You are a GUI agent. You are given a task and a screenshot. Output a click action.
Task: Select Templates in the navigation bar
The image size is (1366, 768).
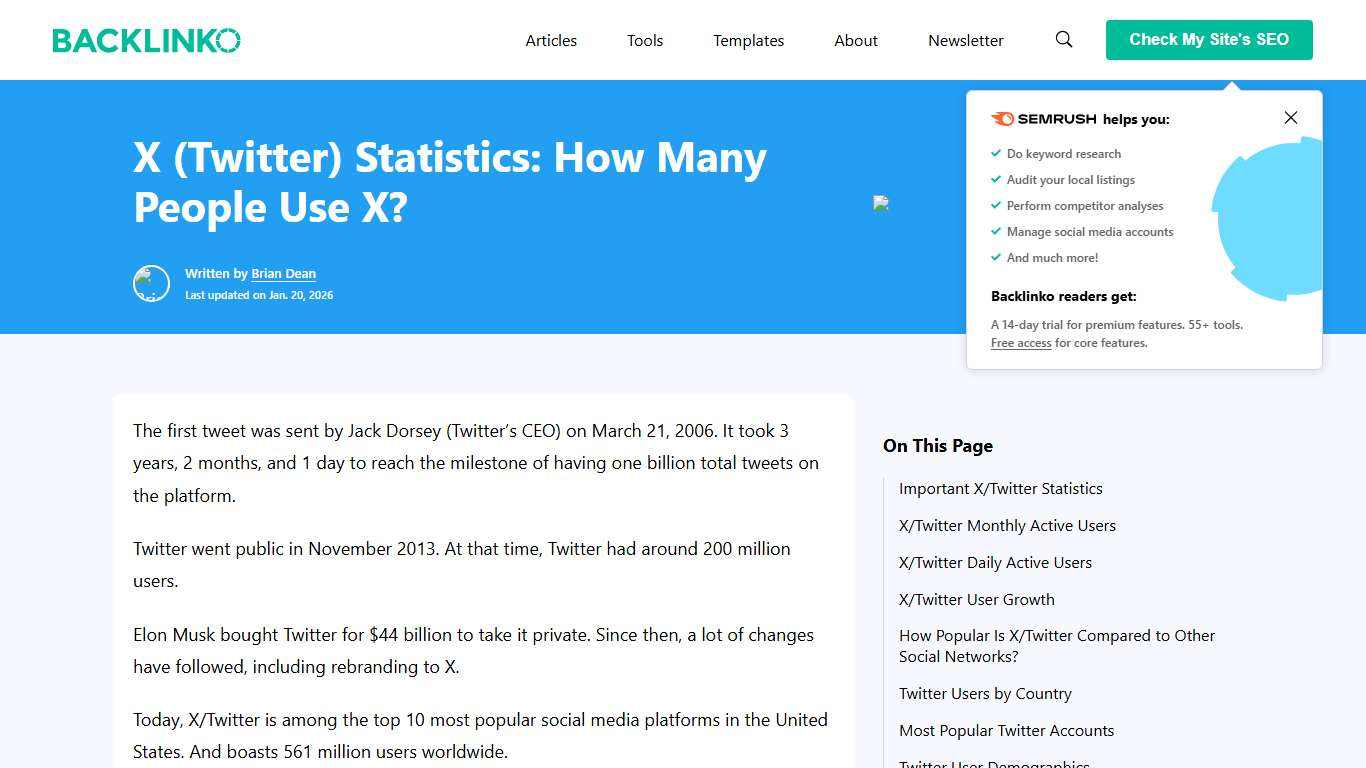coord(748,40)
